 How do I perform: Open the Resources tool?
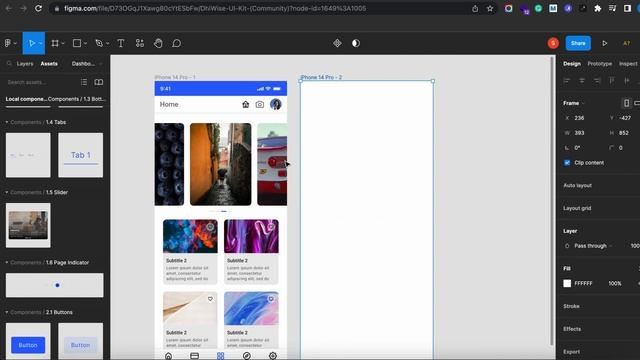140,43
